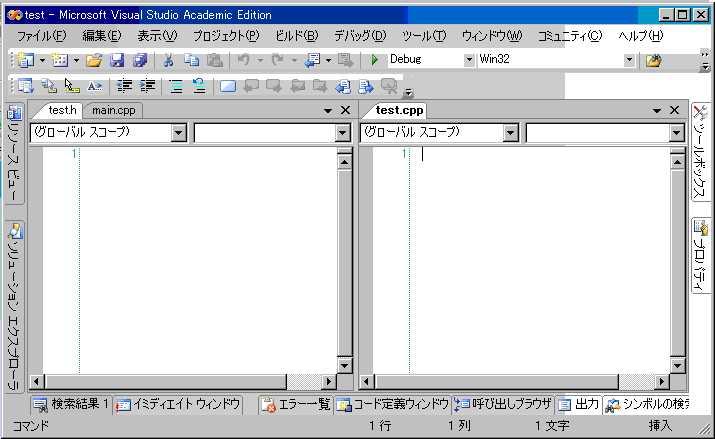Switch to the main.cpp tab

click(x=113, y=110)
